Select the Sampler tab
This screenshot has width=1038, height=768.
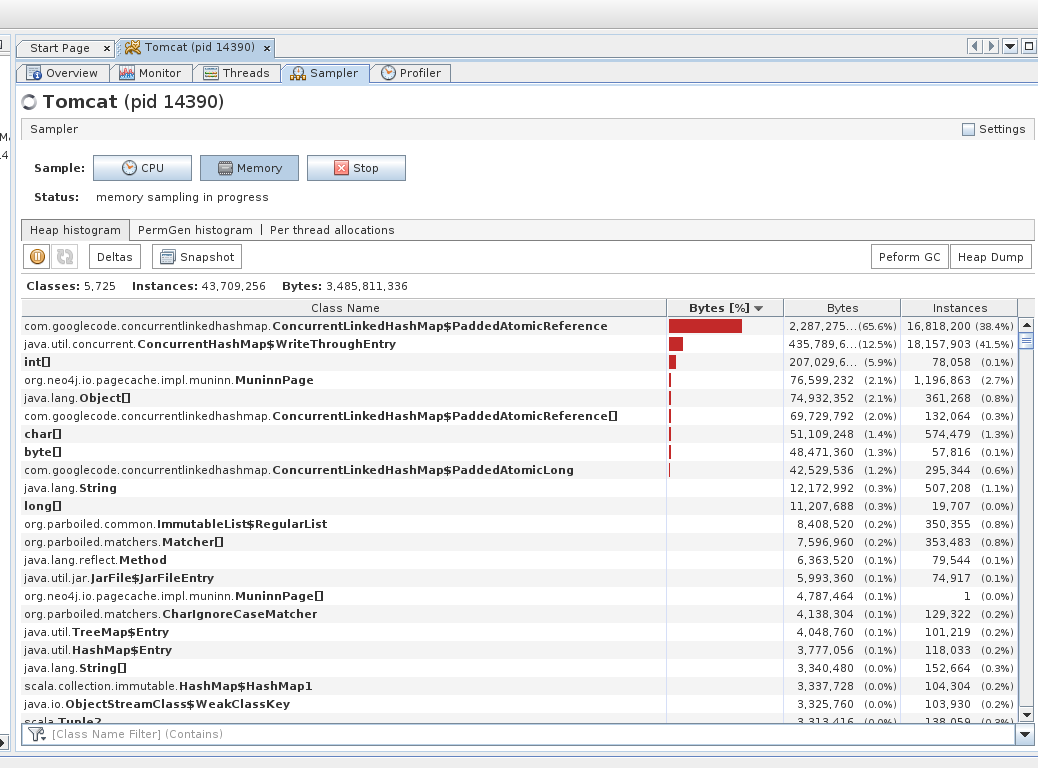coord(325,73)
